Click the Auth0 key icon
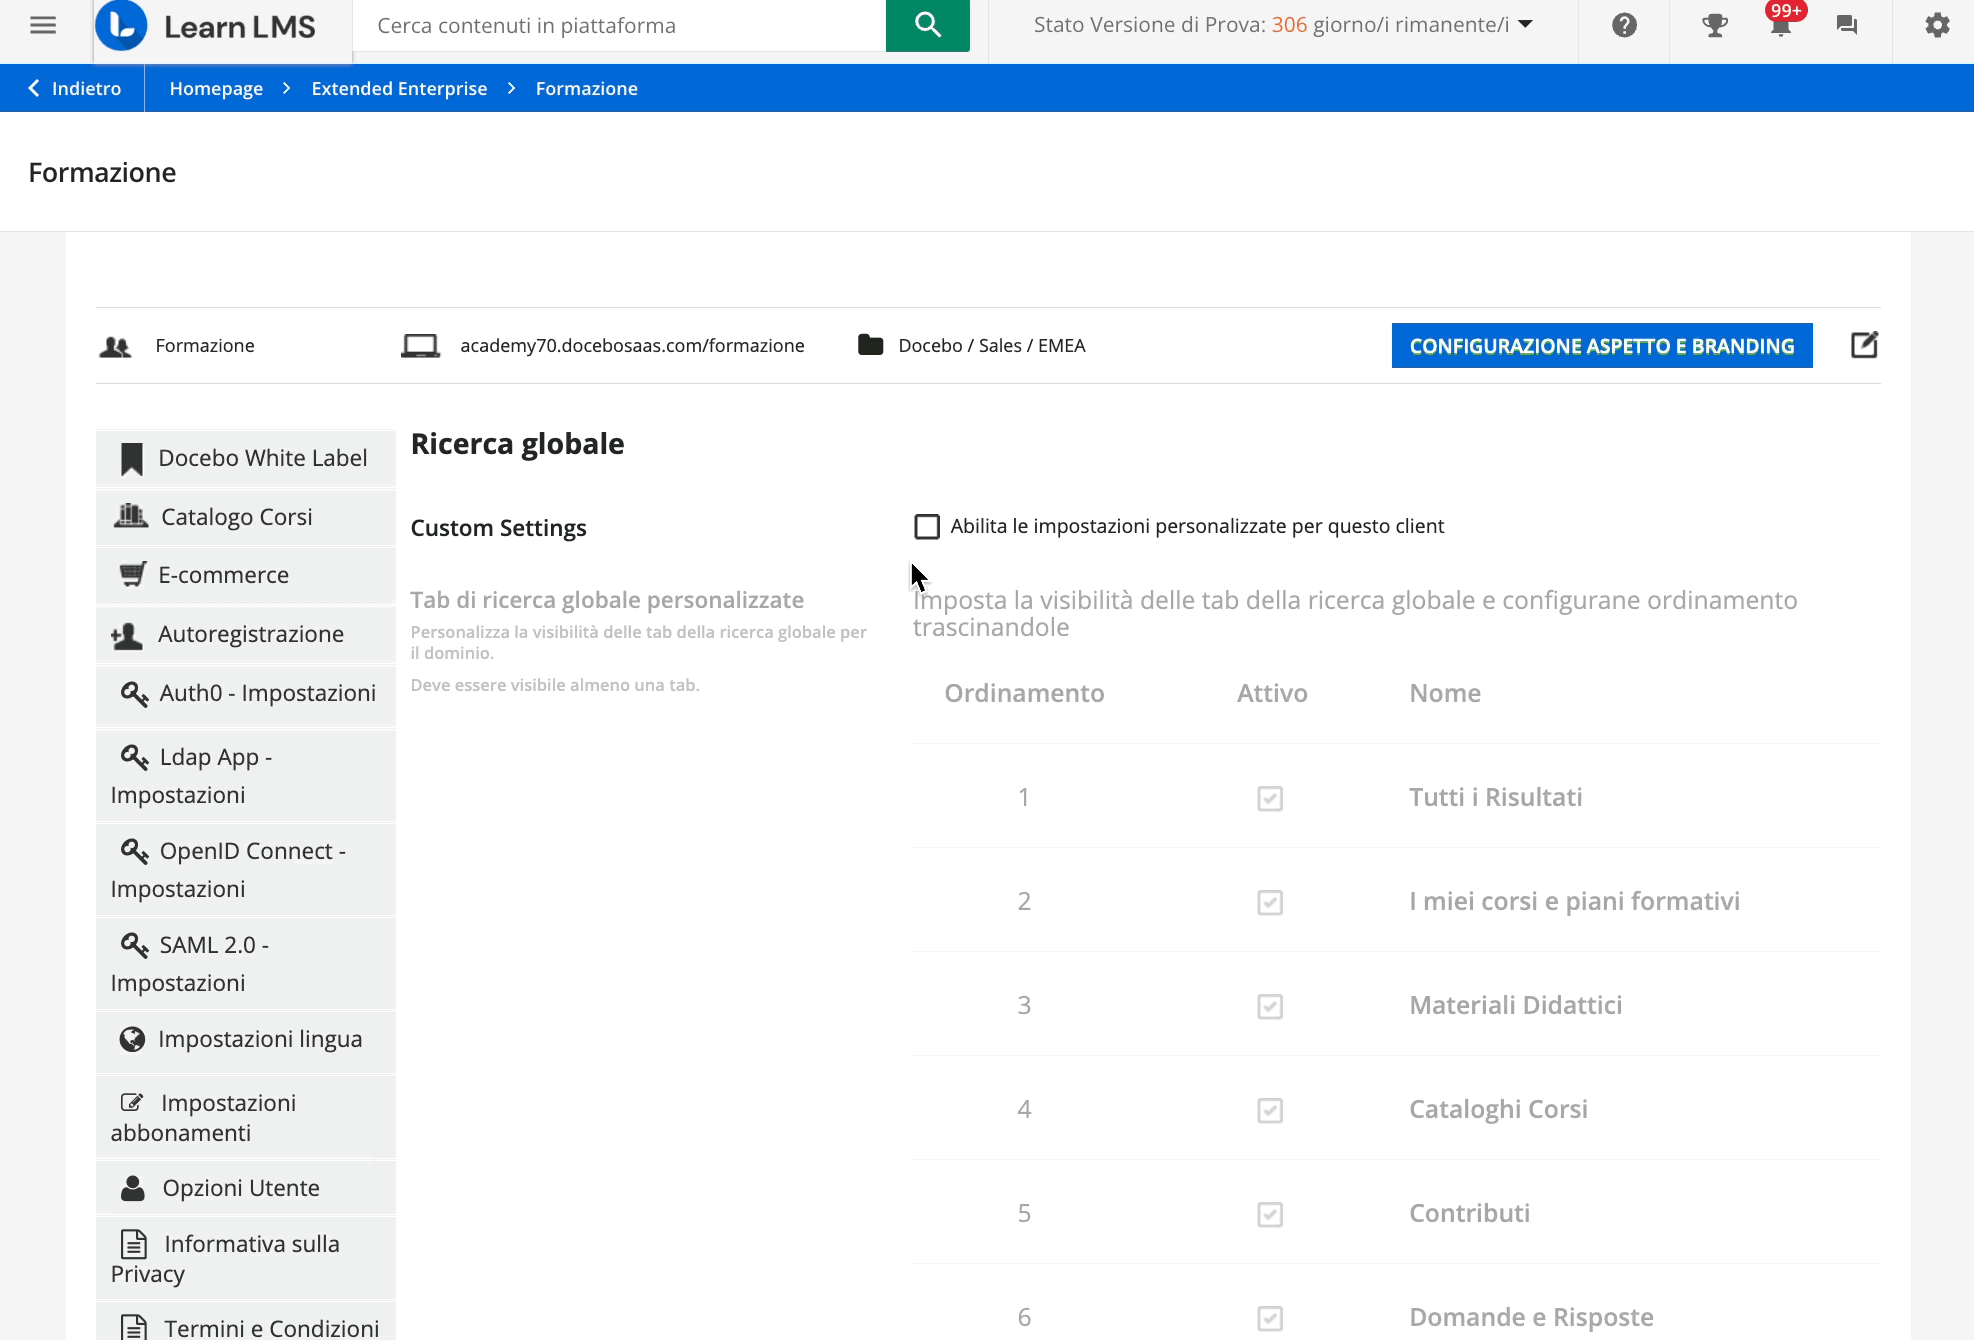Viewport: 1974px width, 1340px height. [134, 693]
